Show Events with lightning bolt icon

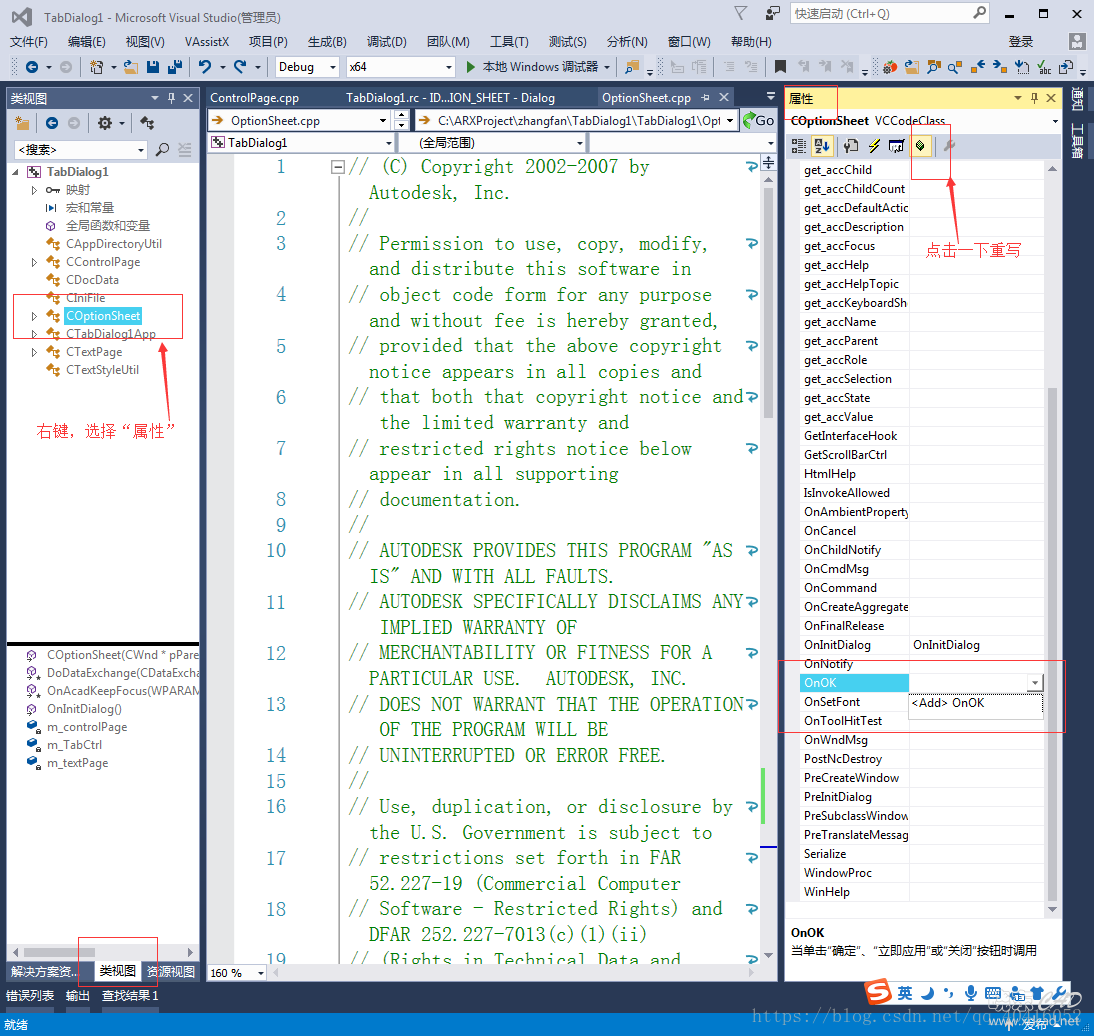pos(874,146)
